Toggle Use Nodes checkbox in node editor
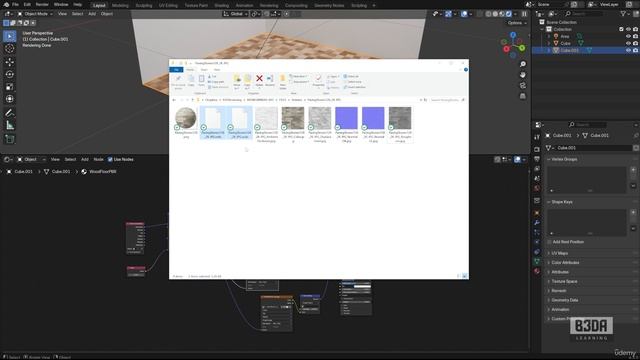 point(110,159)
